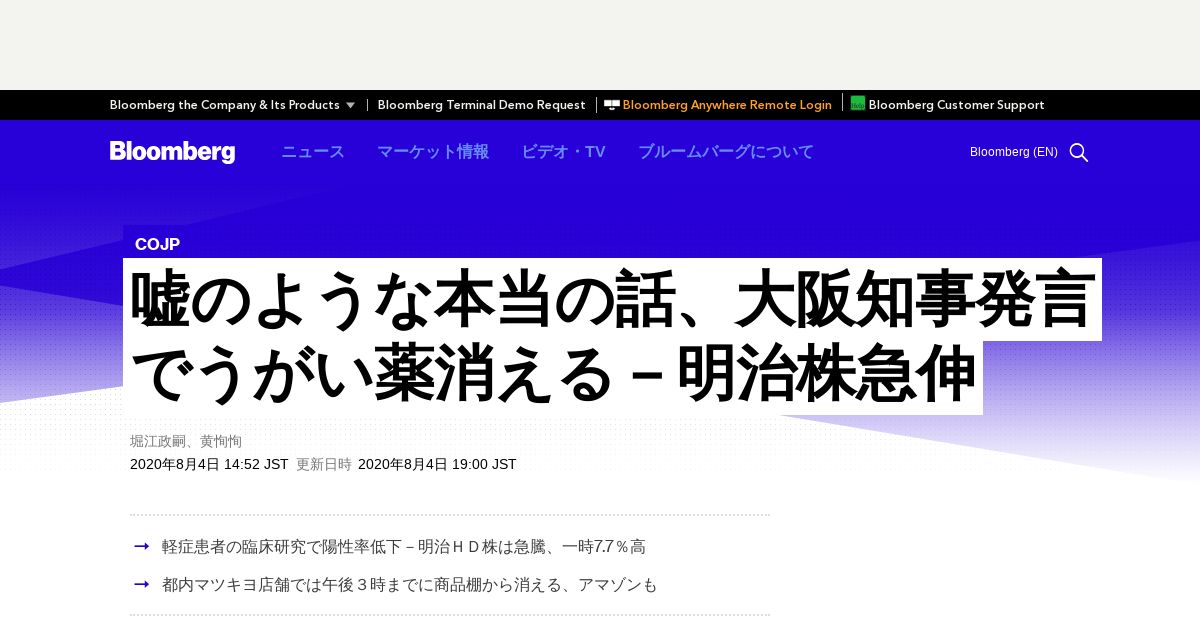Open the マーケット情報 menu

click(433, 152)
